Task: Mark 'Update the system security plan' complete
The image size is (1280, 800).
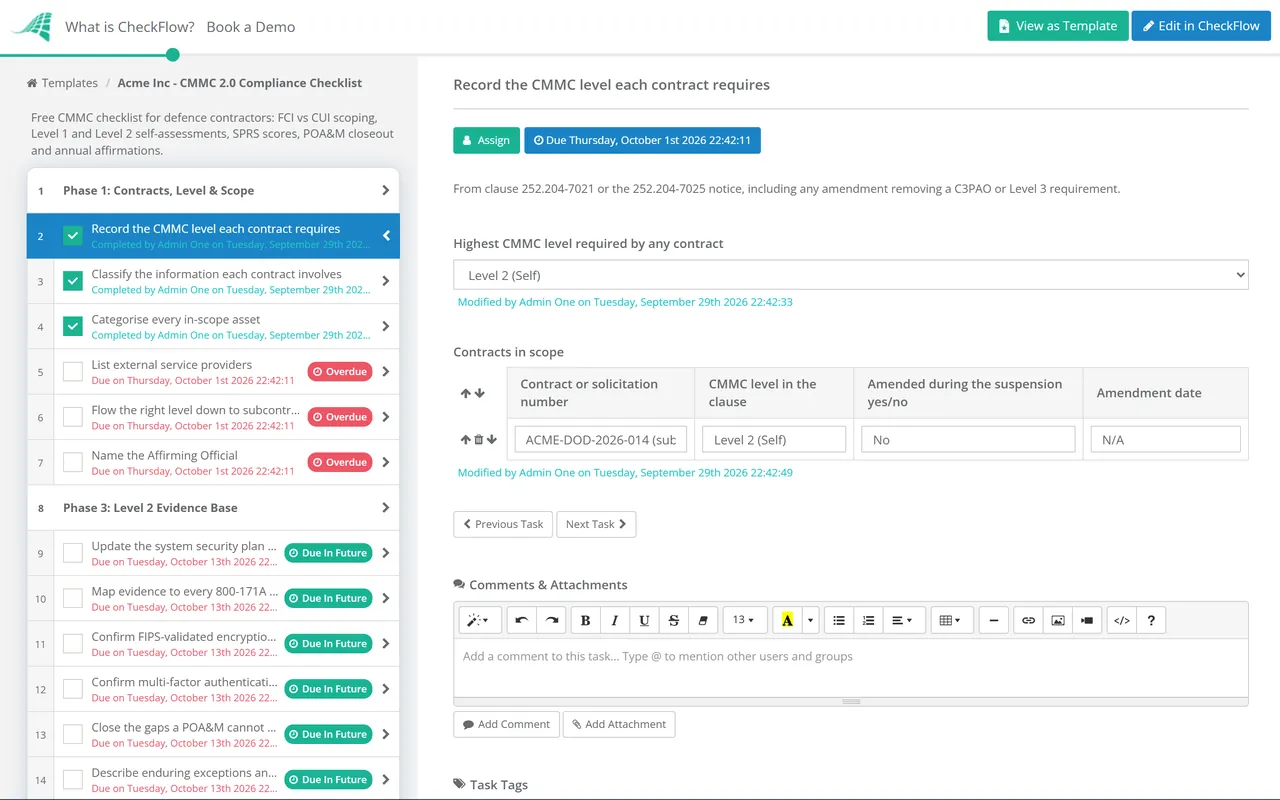Action: click(x=73, y=553)
